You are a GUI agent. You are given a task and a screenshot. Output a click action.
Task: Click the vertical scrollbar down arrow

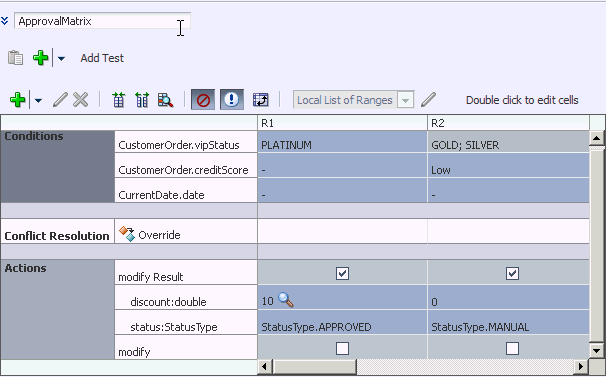tap(596, 351)
